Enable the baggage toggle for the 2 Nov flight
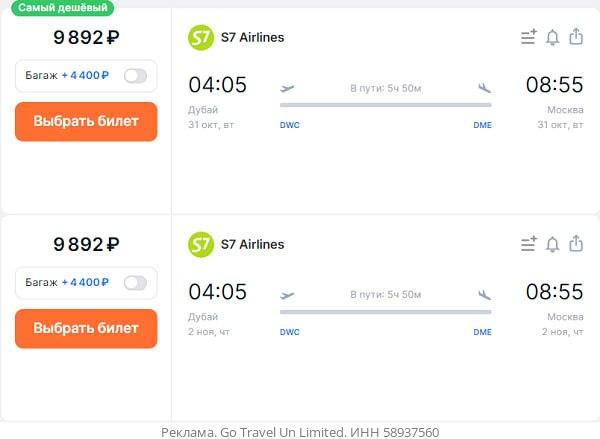The image size is (600, 439). (135, 283)
